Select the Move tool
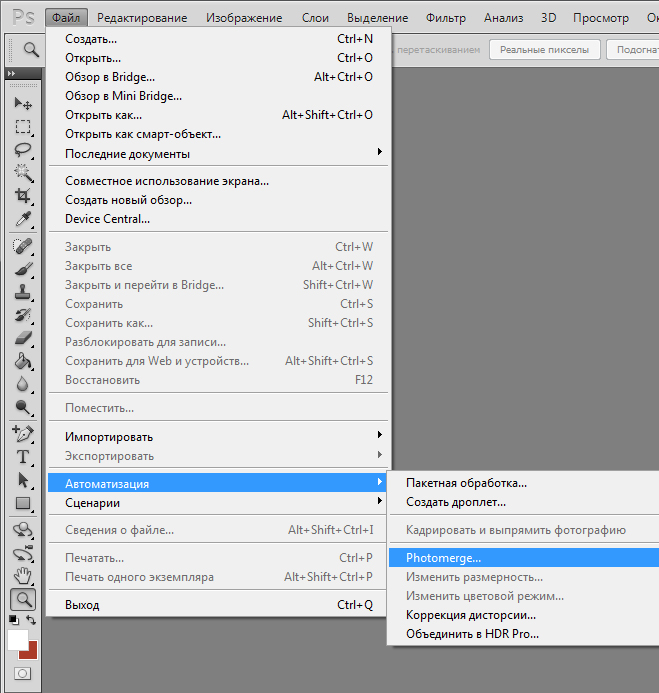The height and width of the screenshot is (693, 659). [x=23, y=103]
